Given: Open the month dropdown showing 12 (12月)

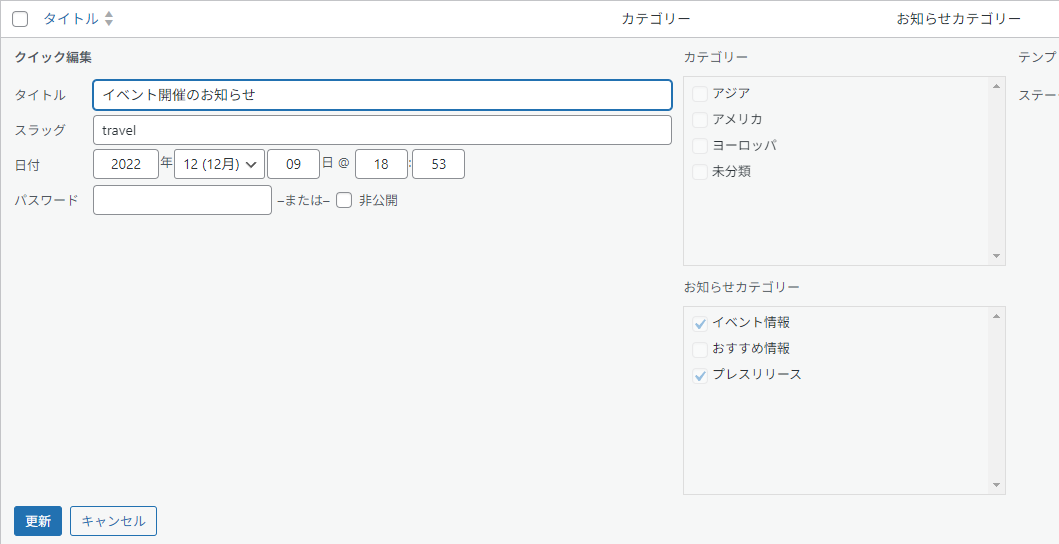Looking at the screenshot, I should click(219, 164).
